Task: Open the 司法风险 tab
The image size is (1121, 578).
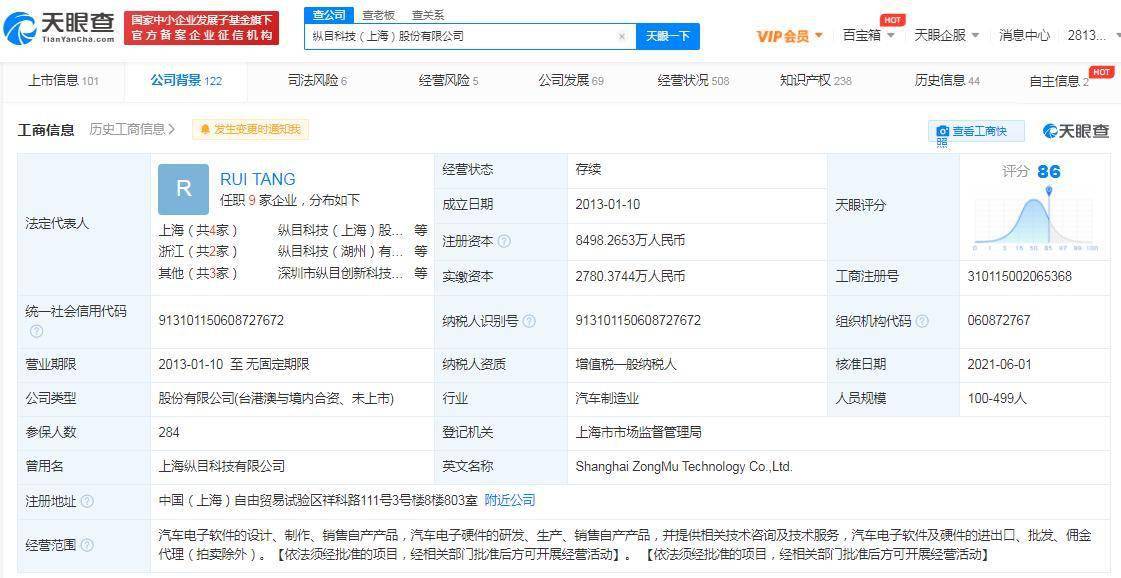Action: pos(317,81)
